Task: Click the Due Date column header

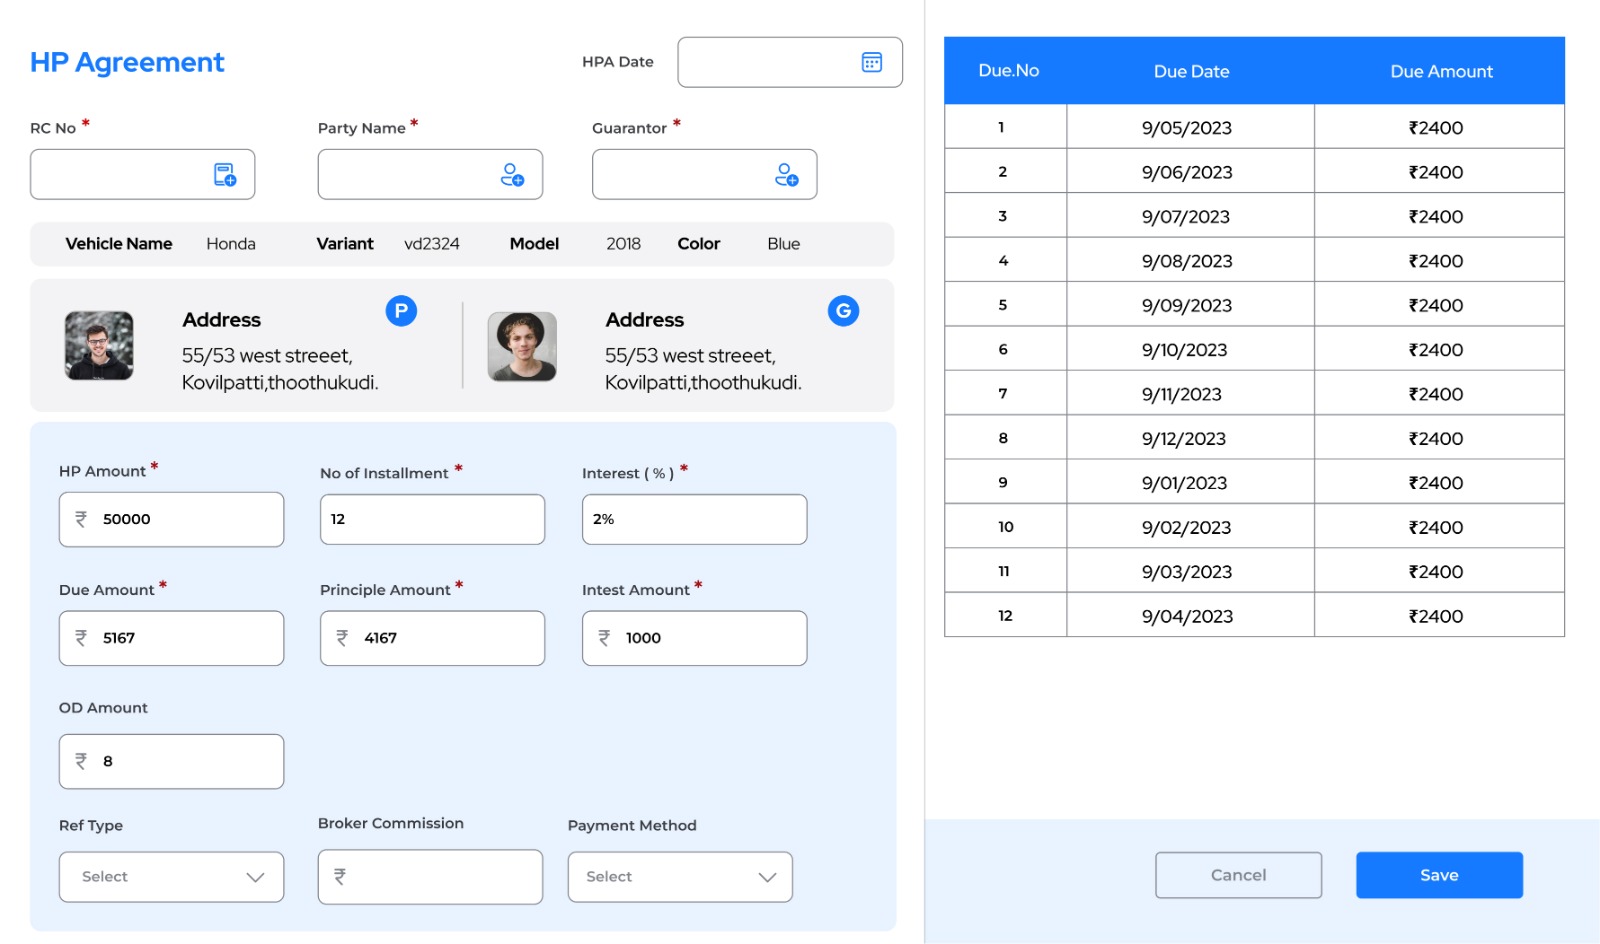Action: [1191, 71]
